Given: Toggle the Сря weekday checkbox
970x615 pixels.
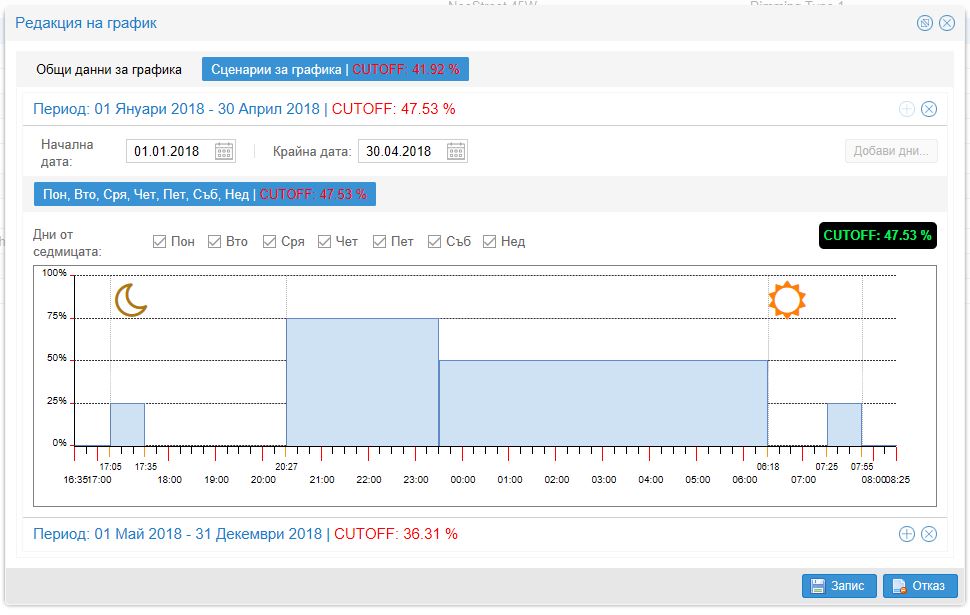Looking at the screenshot, I should click(269, 241).
